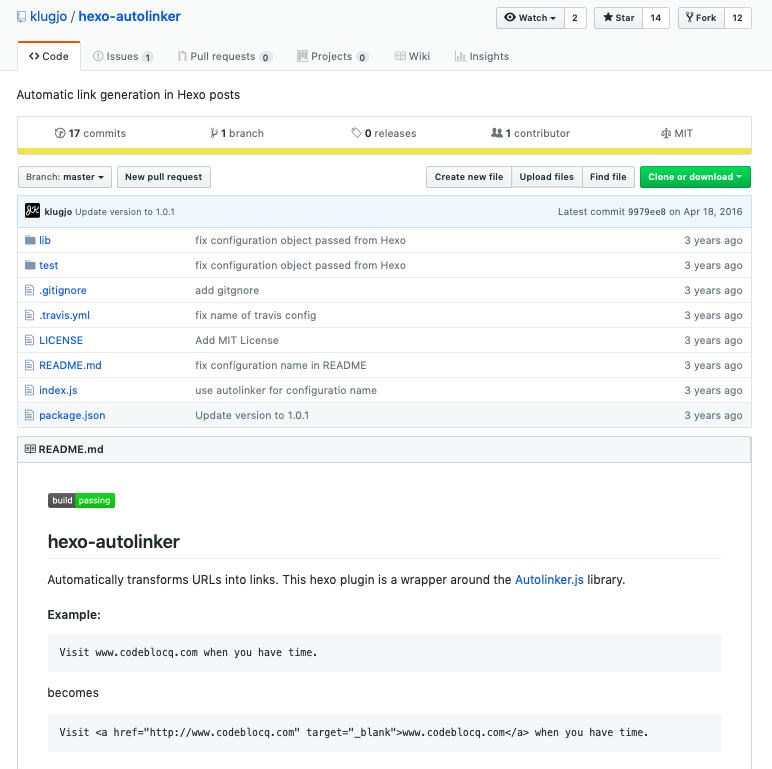Click the yellow language breakdown bar

click(384, 151)
